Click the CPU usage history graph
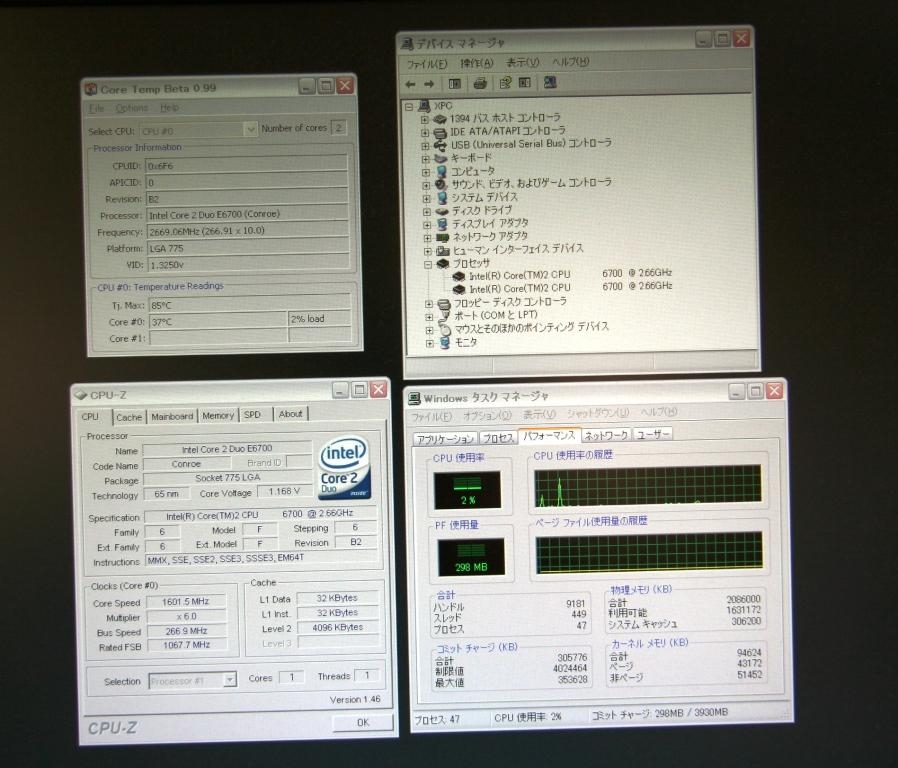Screen dimensions: 898x768 (648, 486)
